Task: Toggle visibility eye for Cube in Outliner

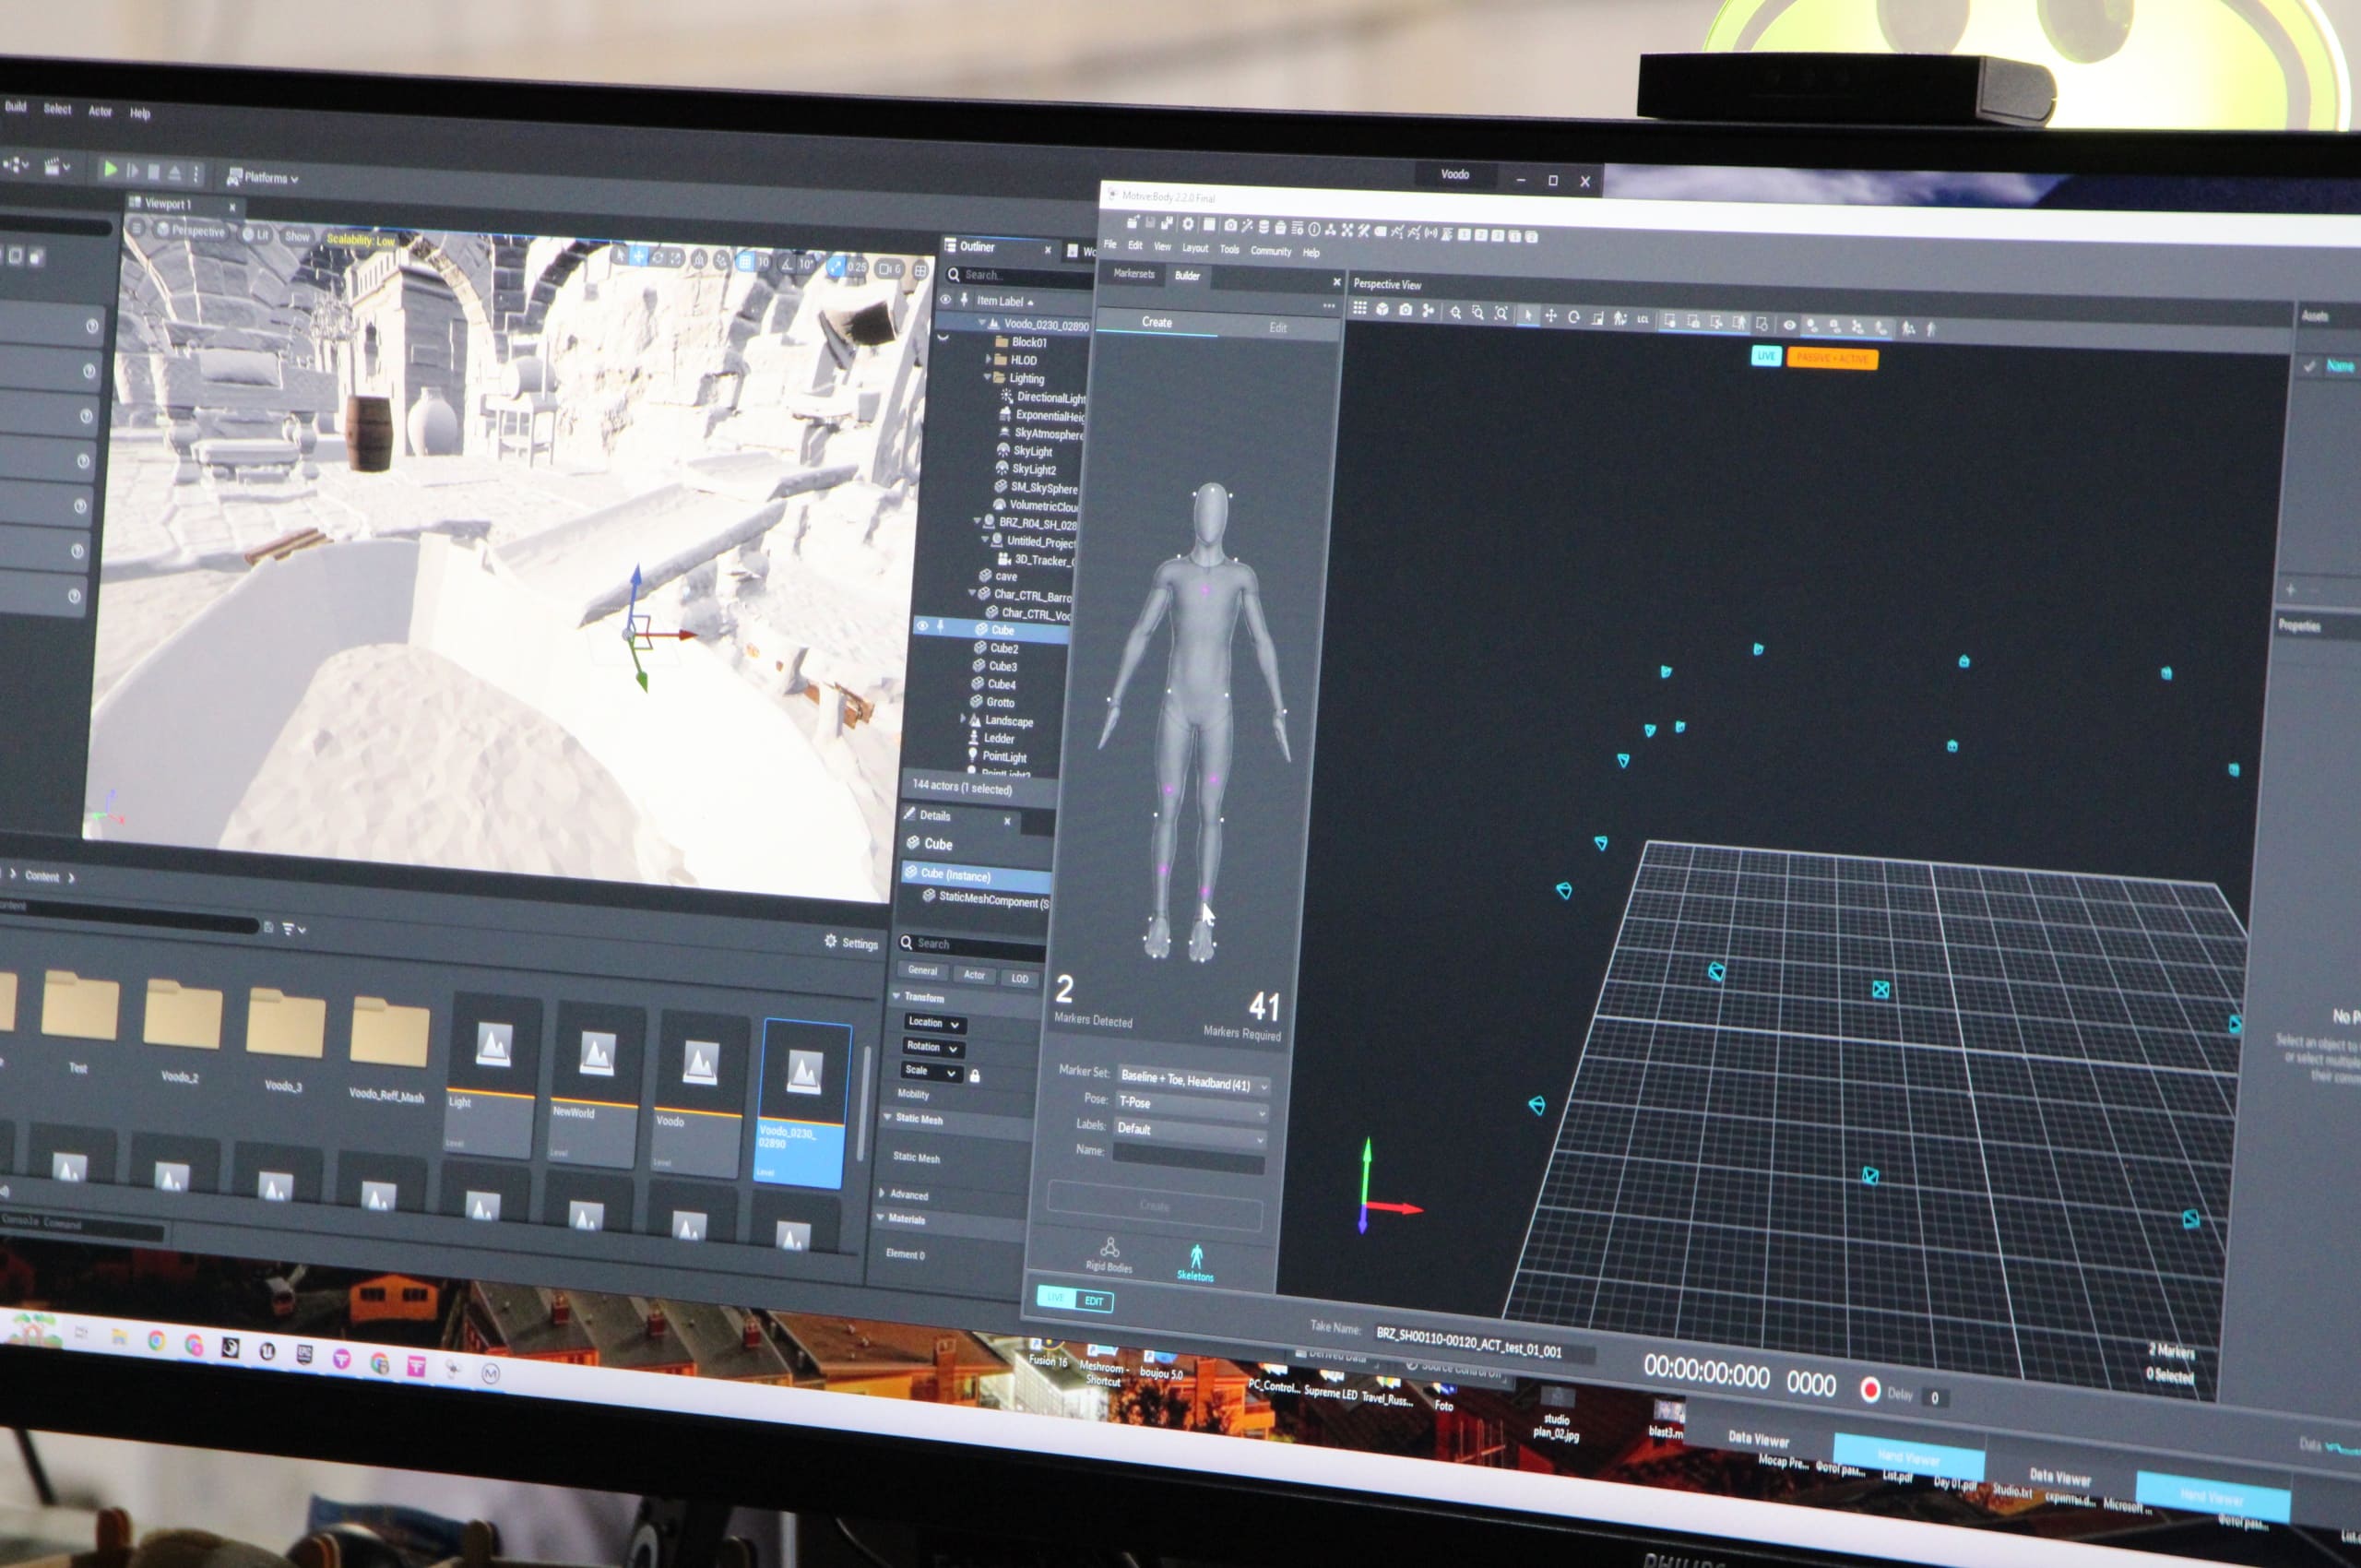Action: tap(922, 626)
